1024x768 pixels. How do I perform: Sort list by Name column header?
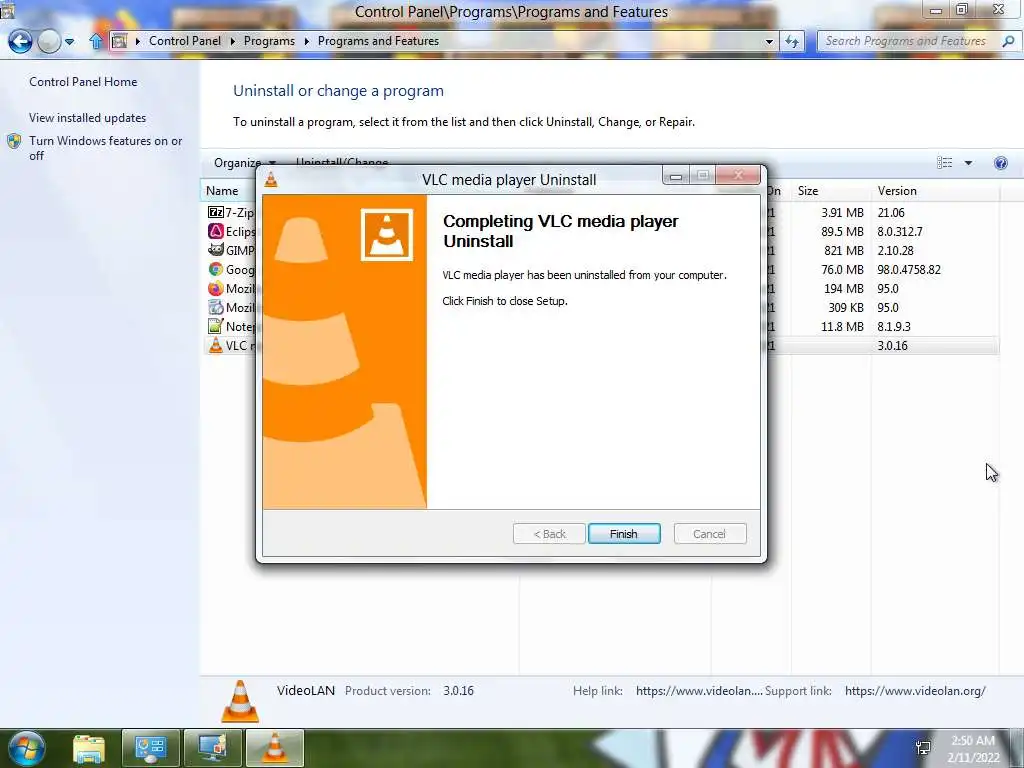(222, 191)
